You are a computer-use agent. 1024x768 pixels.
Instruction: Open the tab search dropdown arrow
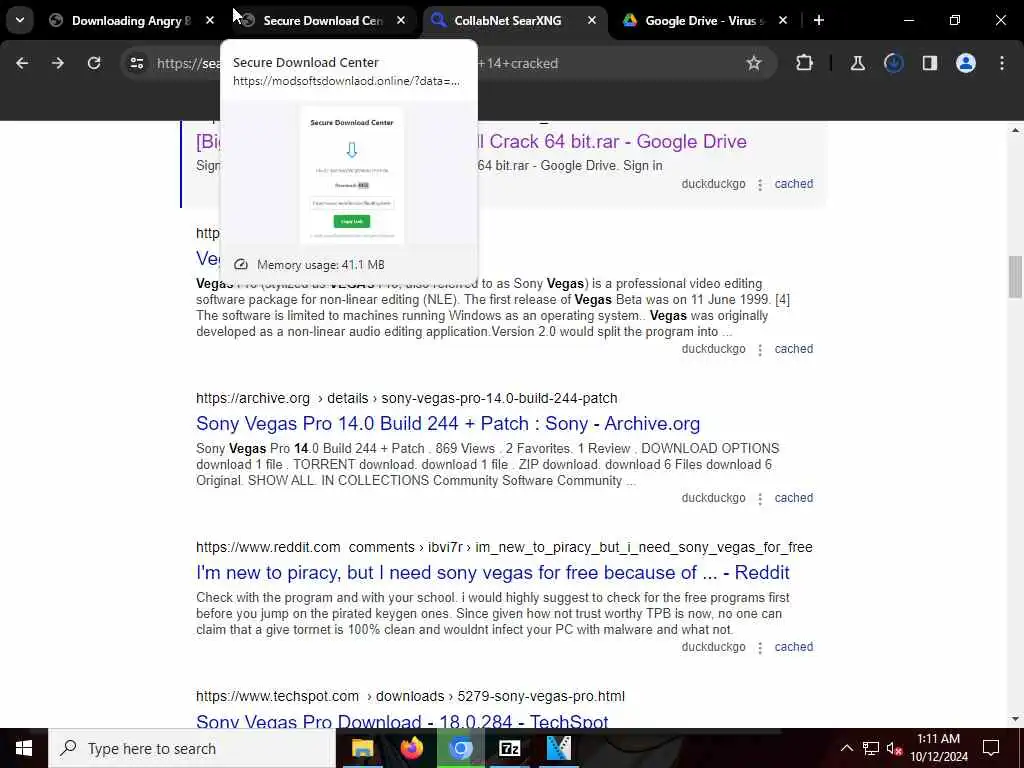coord(20,20)
